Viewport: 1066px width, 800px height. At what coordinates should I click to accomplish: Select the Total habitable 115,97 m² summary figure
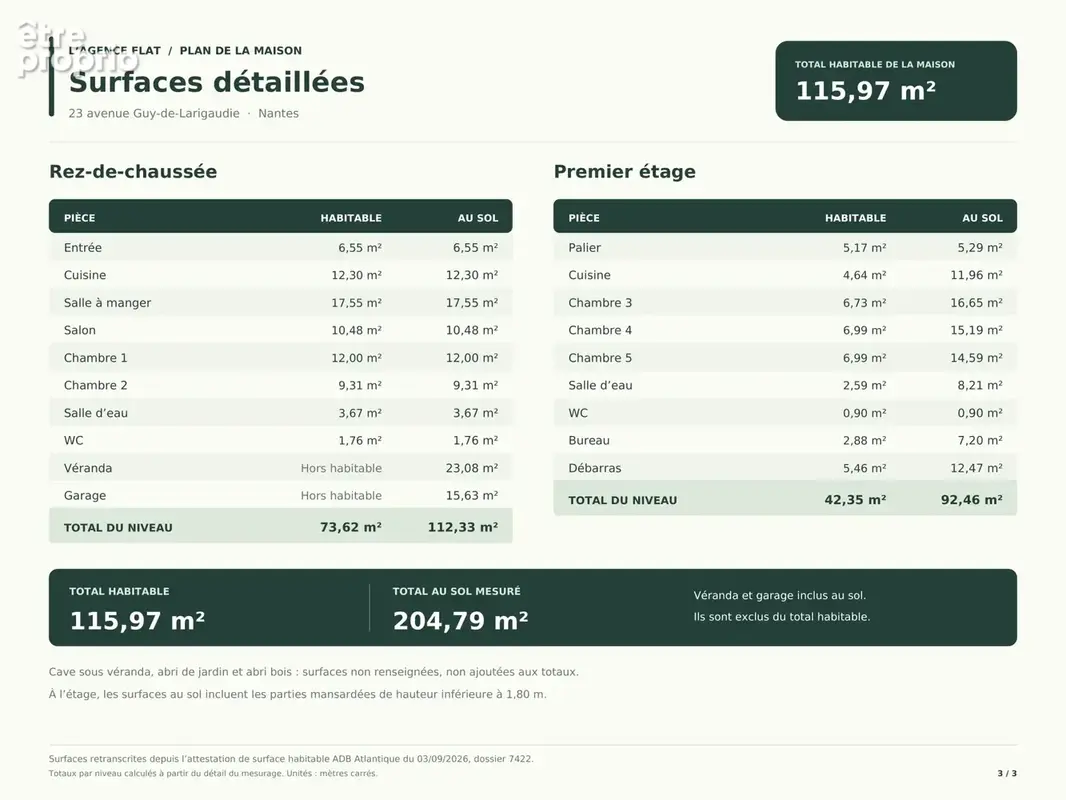tap(137, 621)
